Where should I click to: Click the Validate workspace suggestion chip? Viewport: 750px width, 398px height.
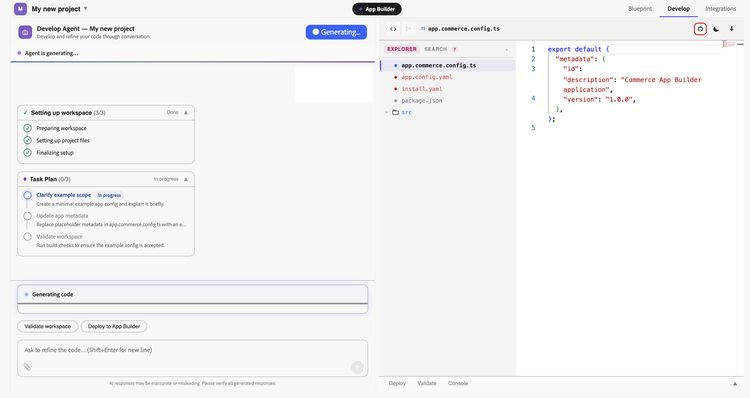(47, 326)
